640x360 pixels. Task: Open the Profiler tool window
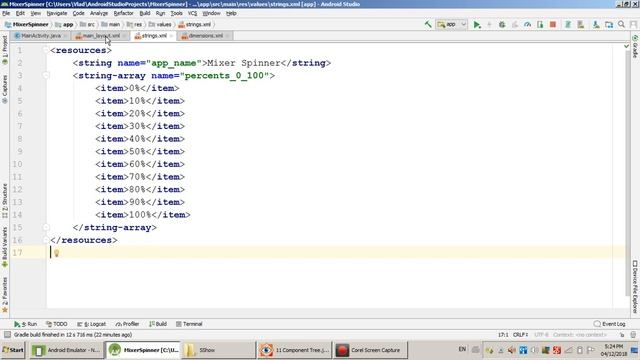[x=127, y=324]
